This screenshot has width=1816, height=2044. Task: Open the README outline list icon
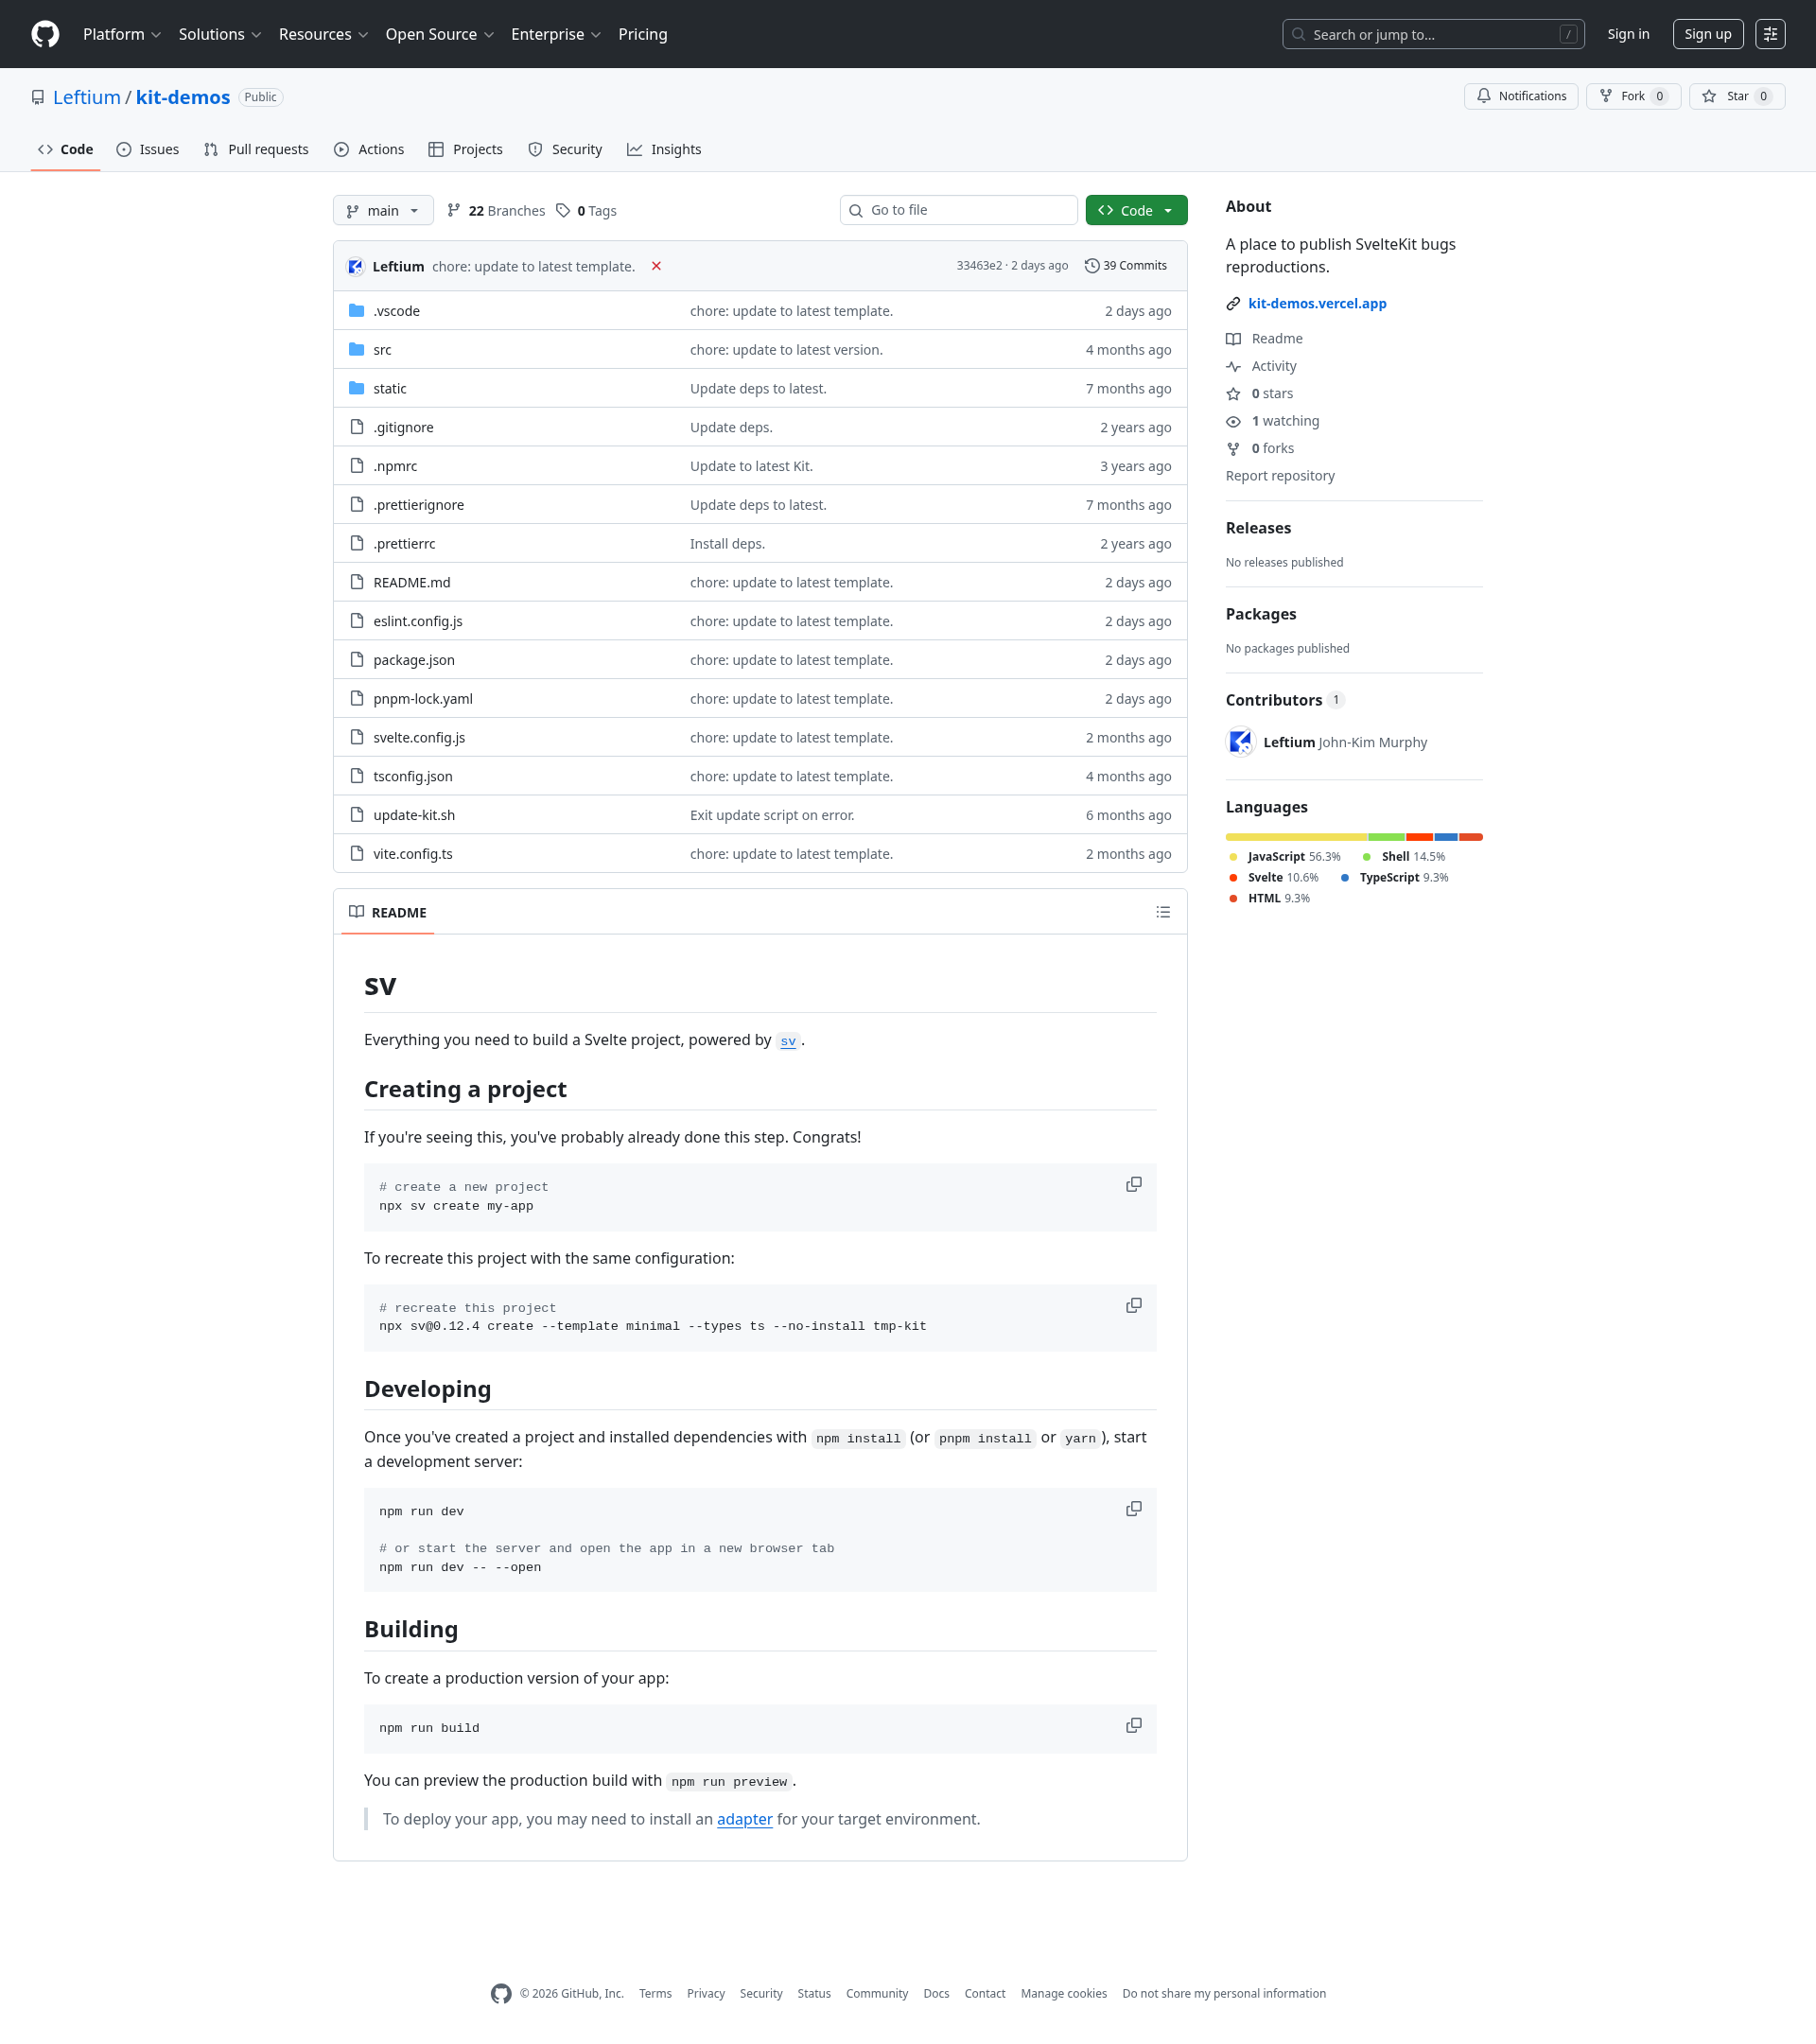click(1163, 912)
